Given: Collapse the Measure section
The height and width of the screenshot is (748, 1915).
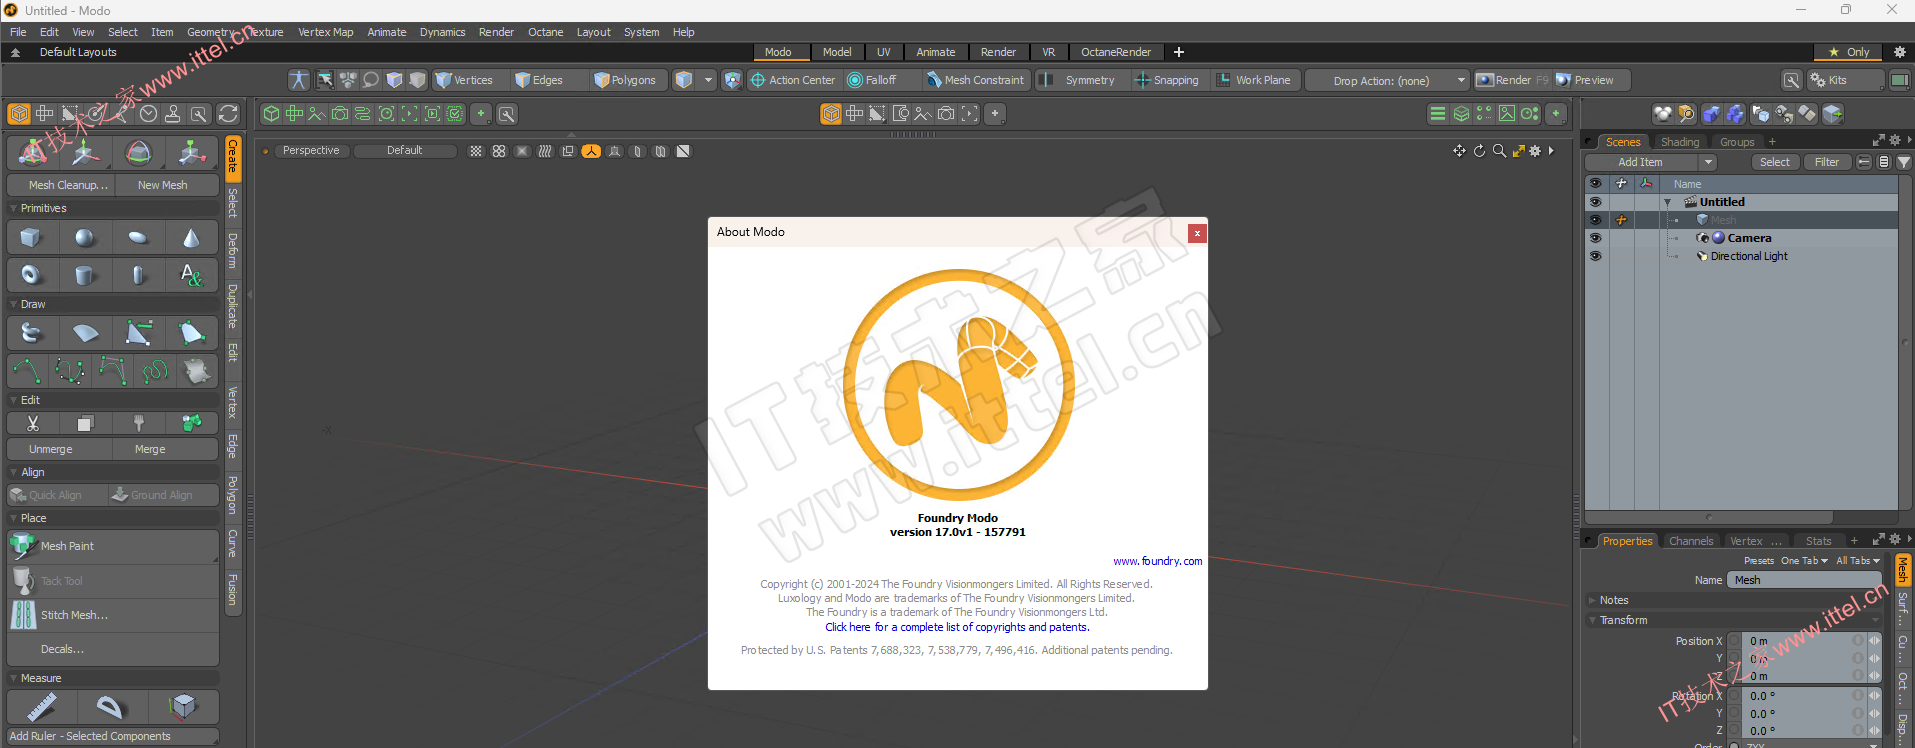Looking at the screenshot, I should (13, 678).
